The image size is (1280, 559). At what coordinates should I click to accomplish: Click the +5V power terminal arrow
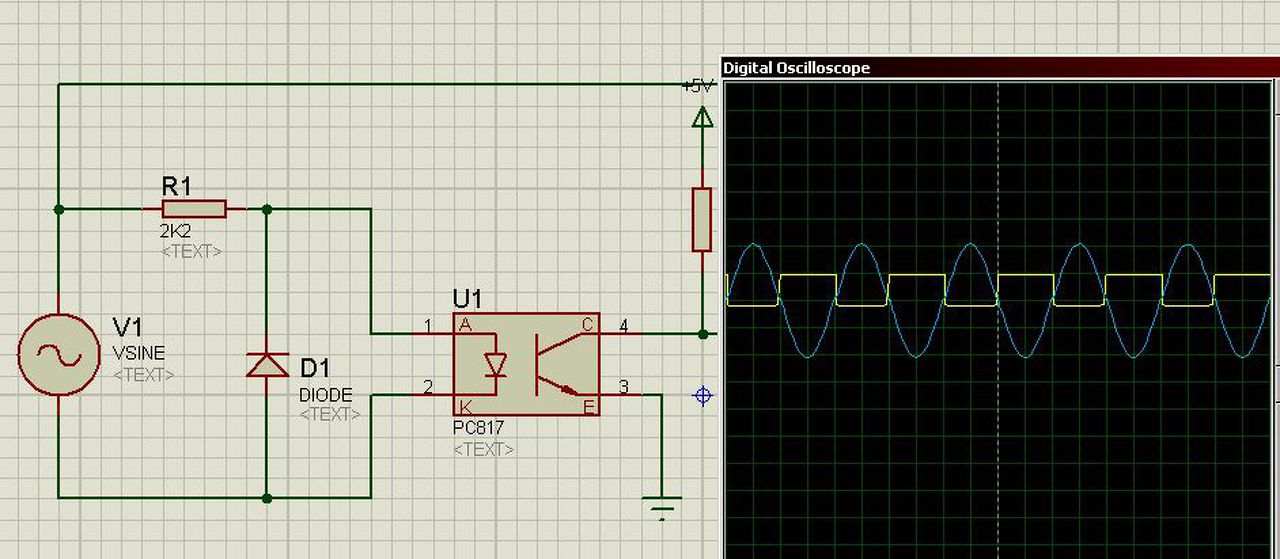[703, 119]
